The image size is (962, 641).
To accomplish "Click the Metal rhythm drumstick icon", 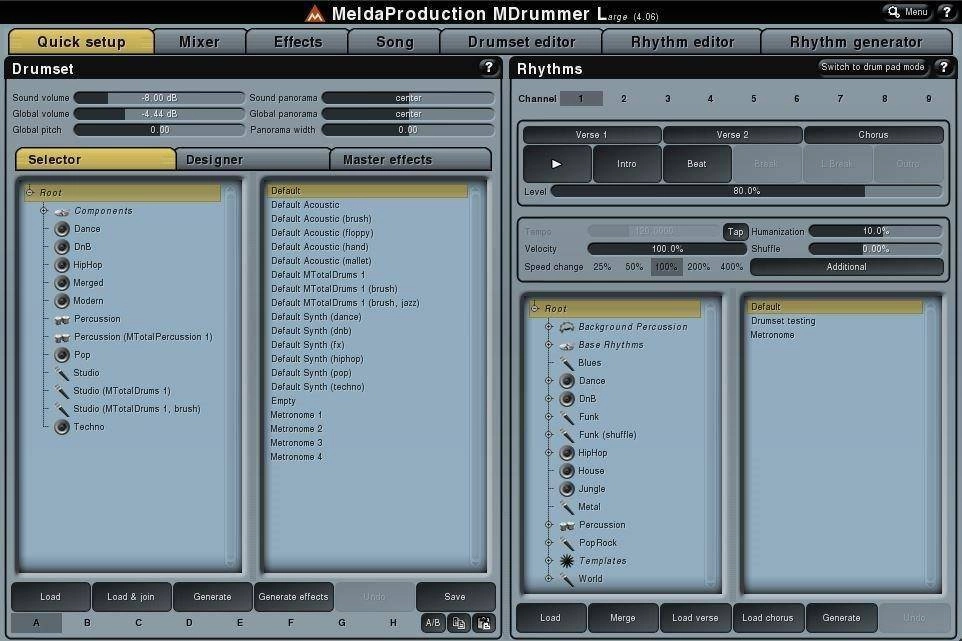I will coord(567,507).
